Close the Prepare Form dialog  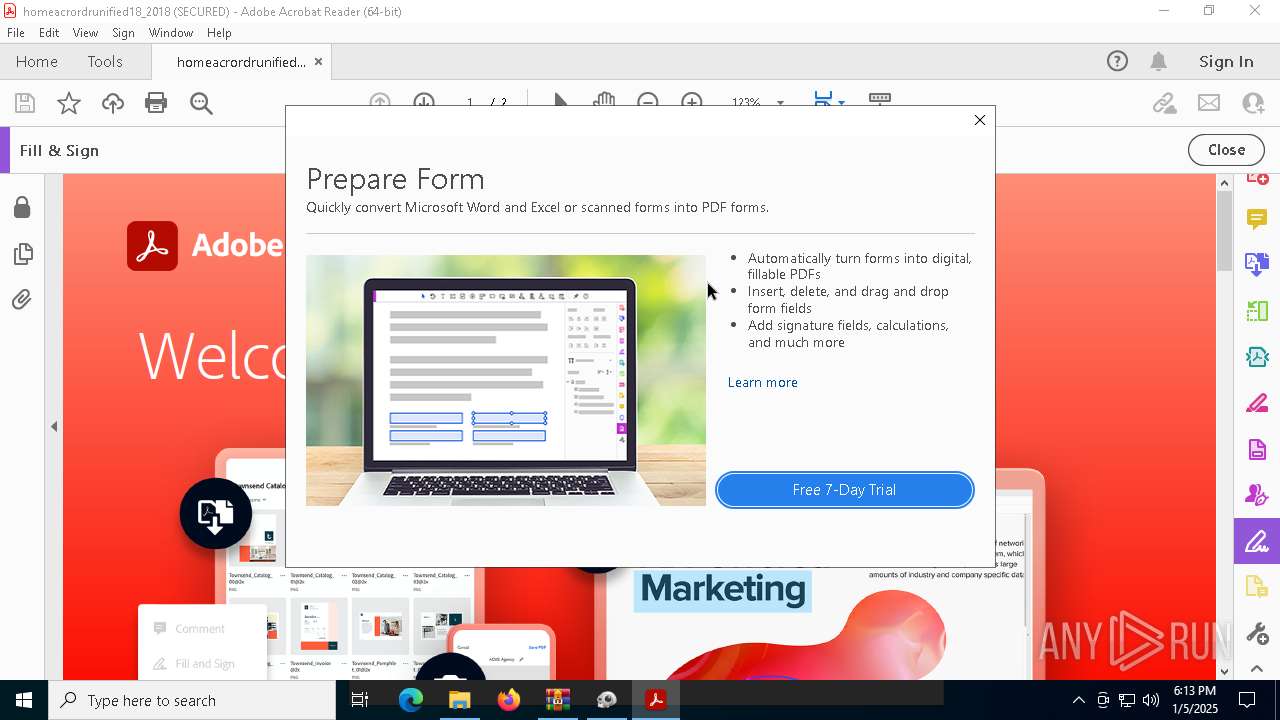[x=980, y=120]
